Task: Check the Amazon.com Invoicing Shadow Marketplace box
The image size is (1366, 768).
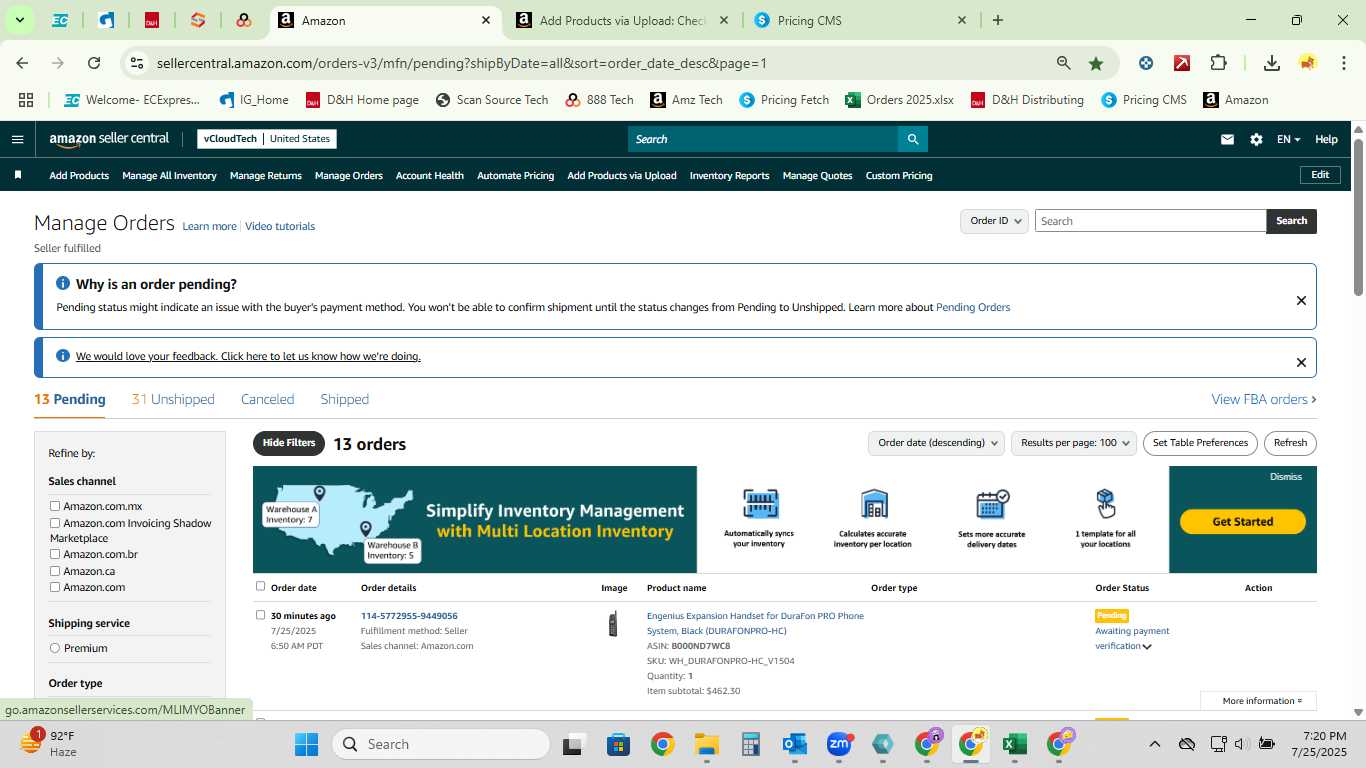Action: 55,523
